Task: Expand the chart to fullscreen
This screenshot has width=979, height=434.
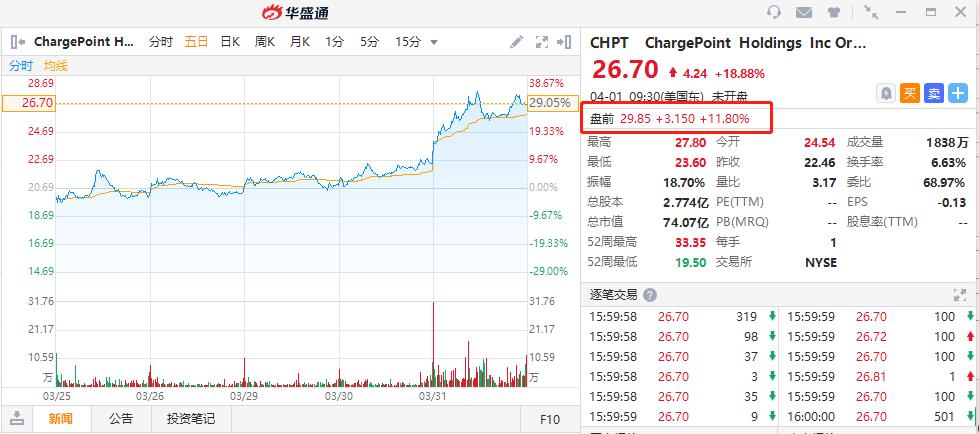Action: click(x=542, y=42)
